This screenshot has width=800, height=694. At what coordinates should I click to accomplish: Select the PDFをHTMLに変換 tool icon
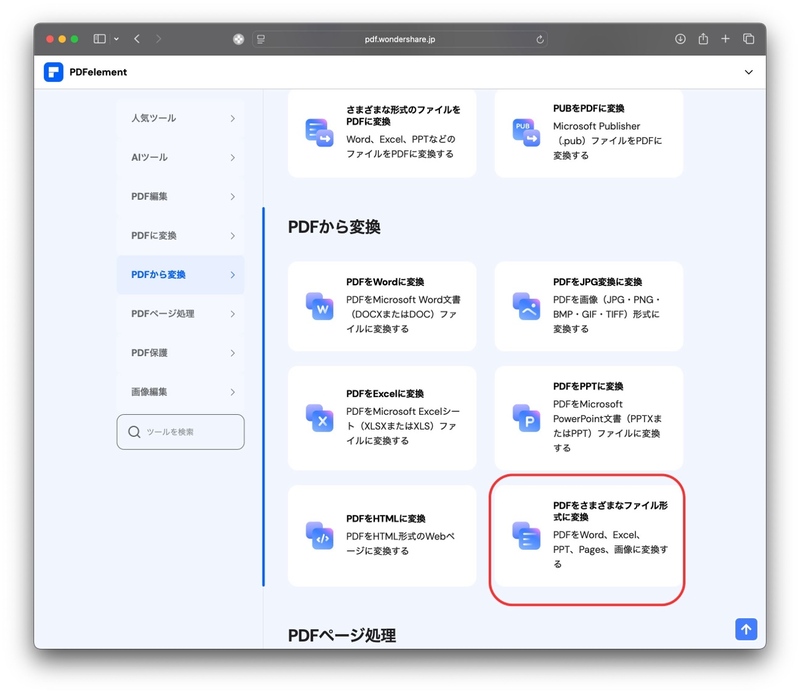318,534
